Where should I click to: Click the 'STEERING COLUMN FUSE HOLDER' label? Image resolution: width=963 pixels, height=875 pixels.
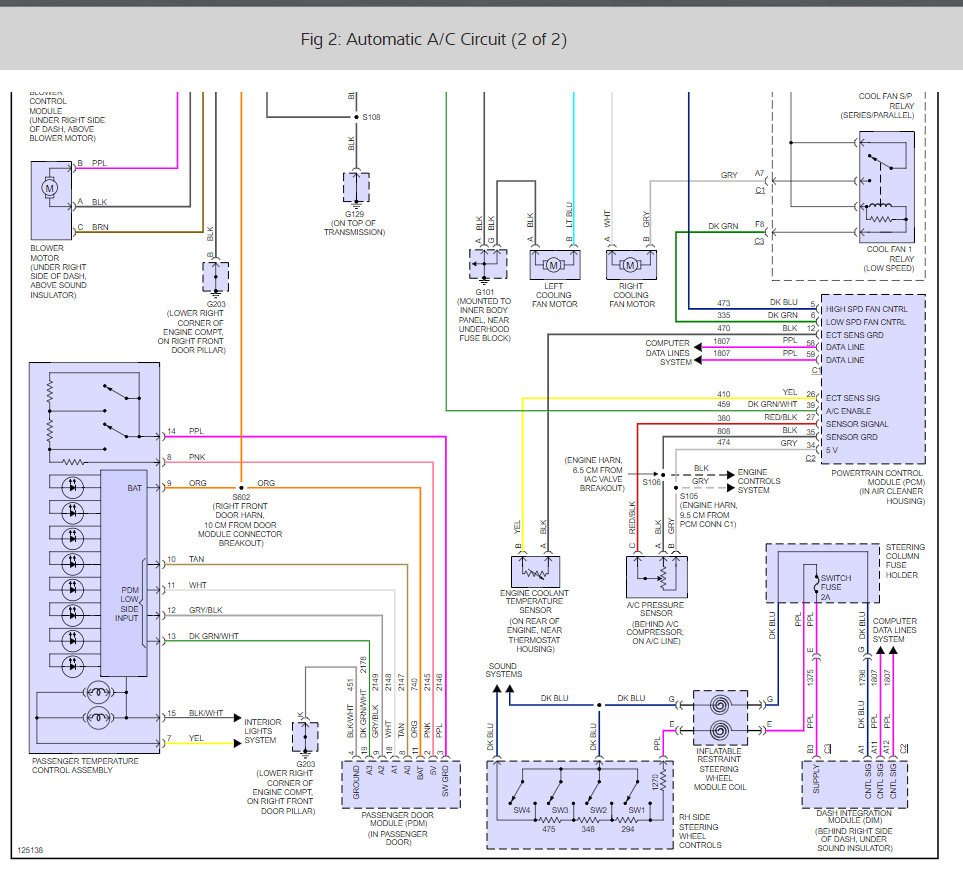(x=905, y=561)
